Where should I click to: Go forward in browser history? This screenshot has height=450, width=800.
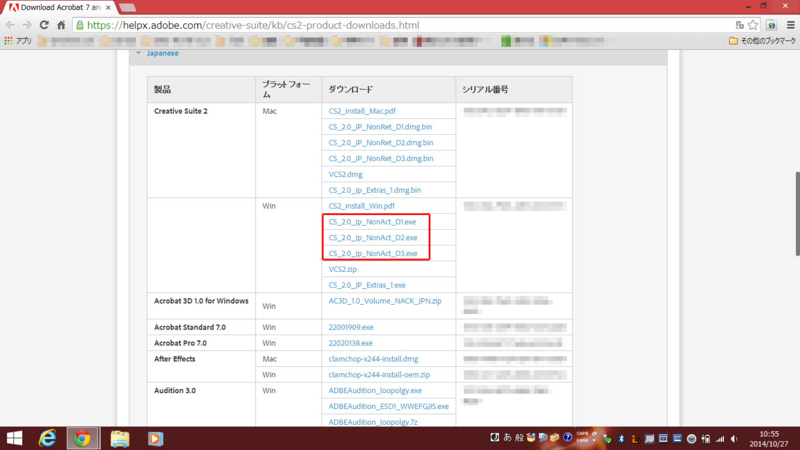click(27, 24)
